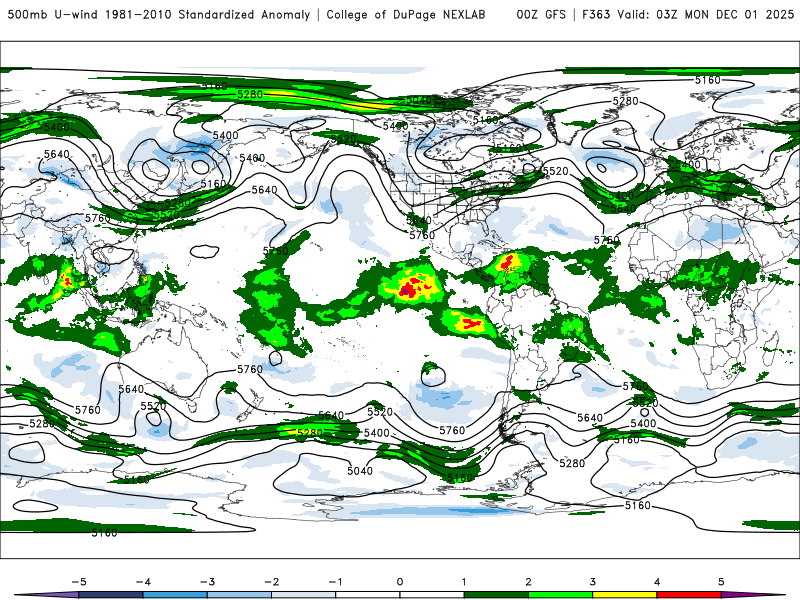Select the light blue -3 to -2 colorbar segment
The width and height of the screenshot is (800, 600).
239,595
